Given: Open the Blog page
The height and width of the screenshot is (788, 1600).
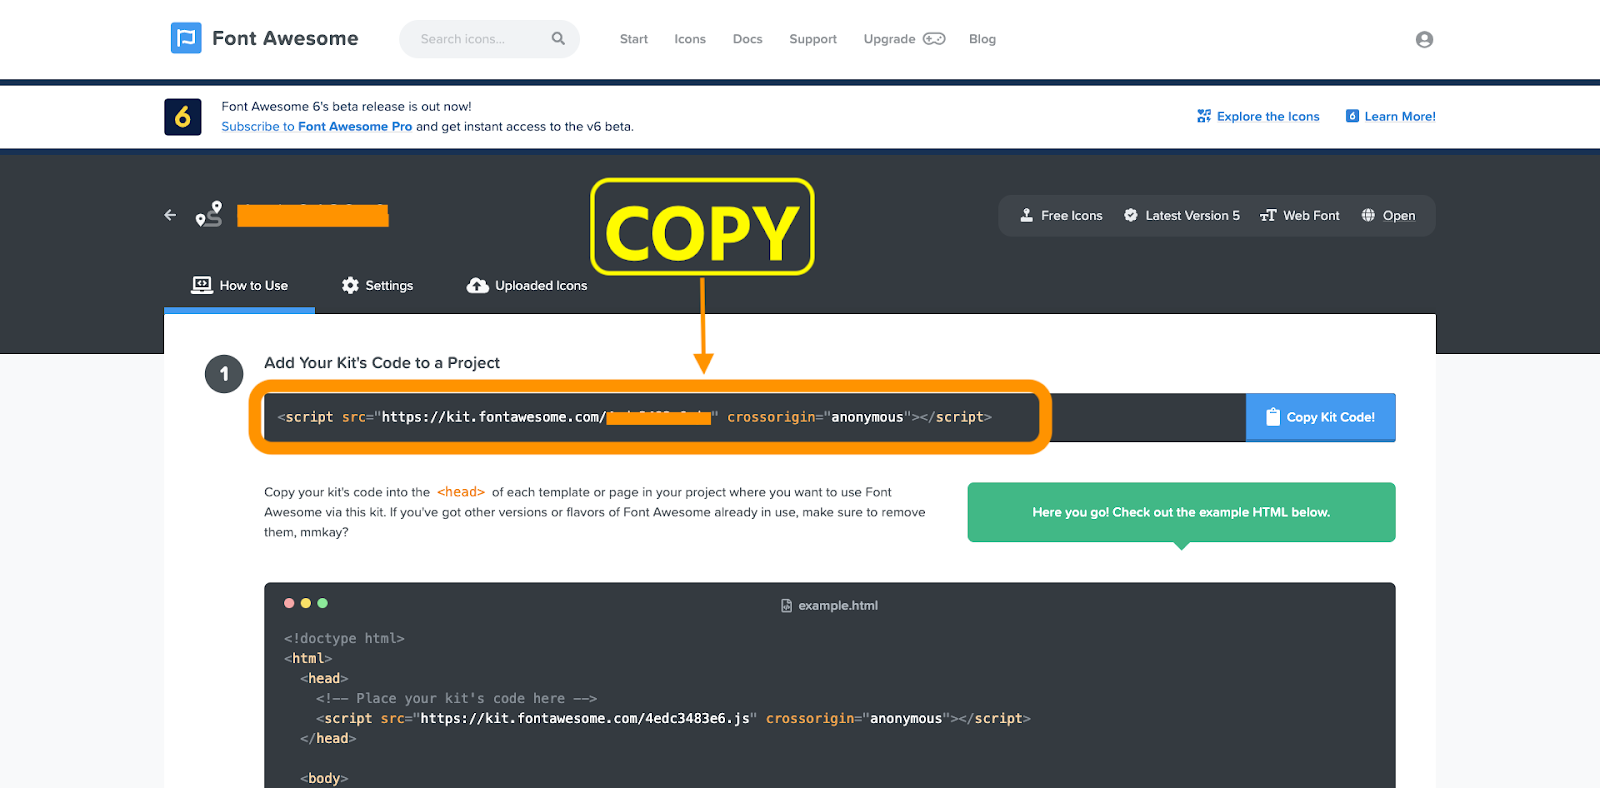Looking at the screenshot, I should pyautogui.click(x=982, y=39).
